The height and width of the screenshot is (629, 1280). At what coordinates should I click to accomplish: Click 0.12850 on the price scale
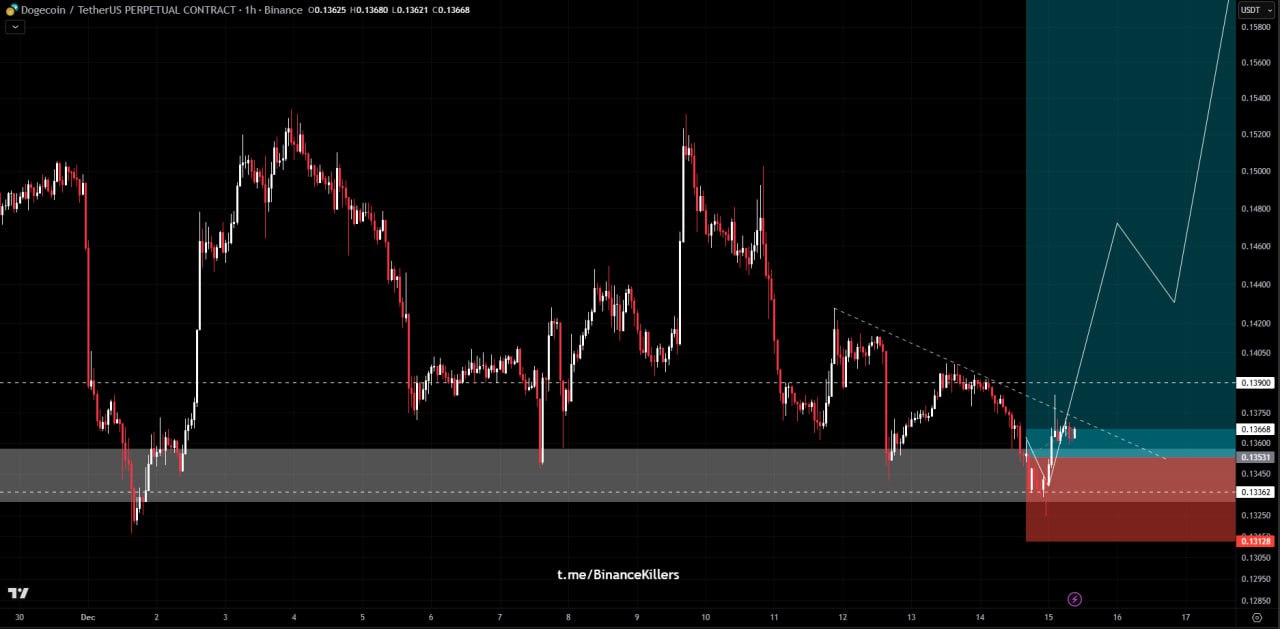(x=1256, y=601)
